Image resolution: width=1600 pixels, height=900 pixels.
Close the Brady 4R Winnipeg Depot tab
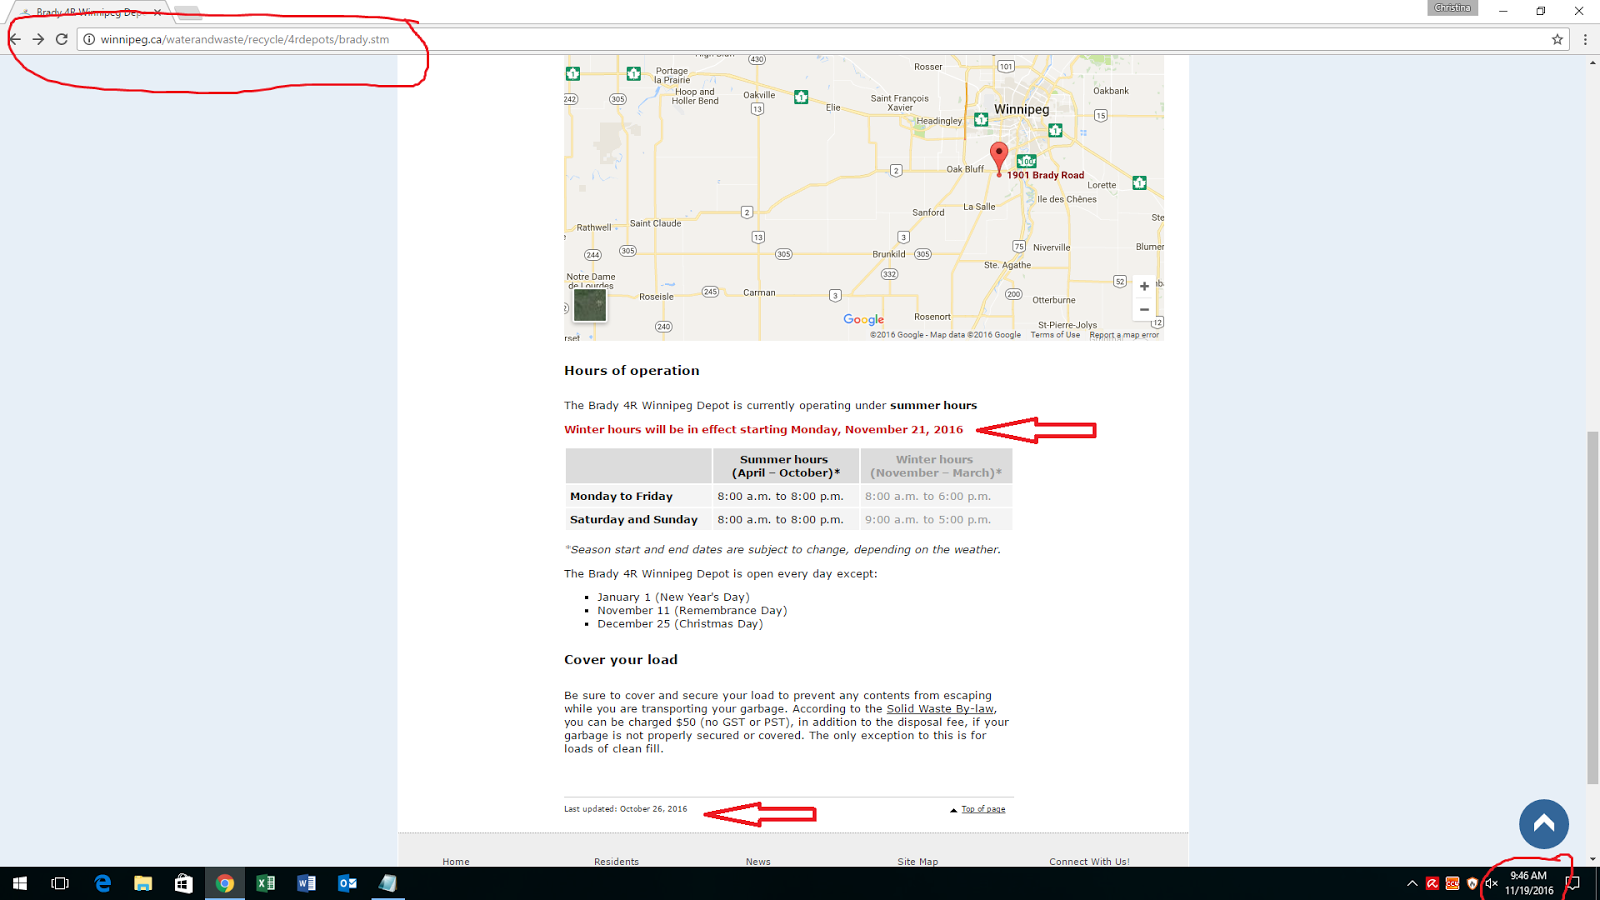[157, 12]
